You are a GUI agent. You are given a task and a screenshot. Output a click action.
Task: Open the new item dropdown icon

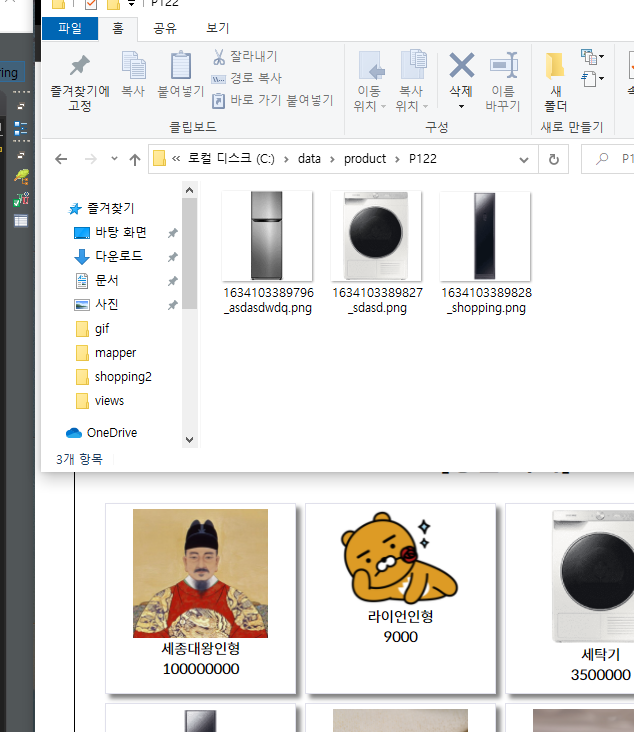point(592,57)
